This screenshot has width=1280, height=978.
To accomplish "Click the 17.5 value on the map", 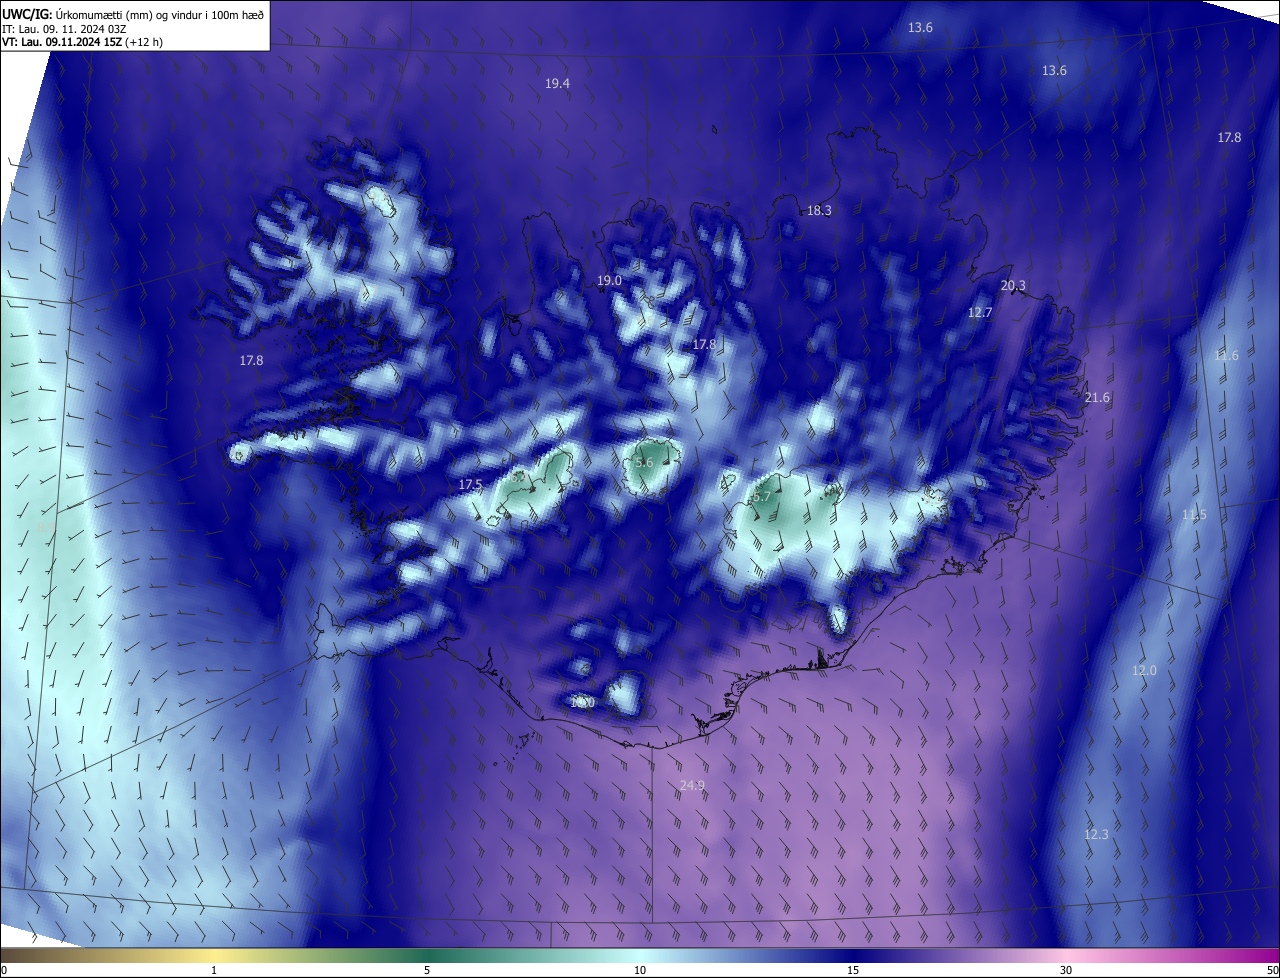I will point(470,485).
